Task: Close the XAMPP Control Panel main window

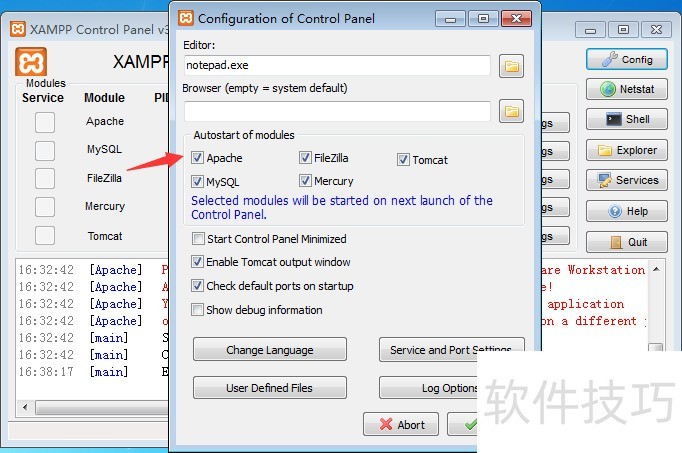Action: coord(656,30)
